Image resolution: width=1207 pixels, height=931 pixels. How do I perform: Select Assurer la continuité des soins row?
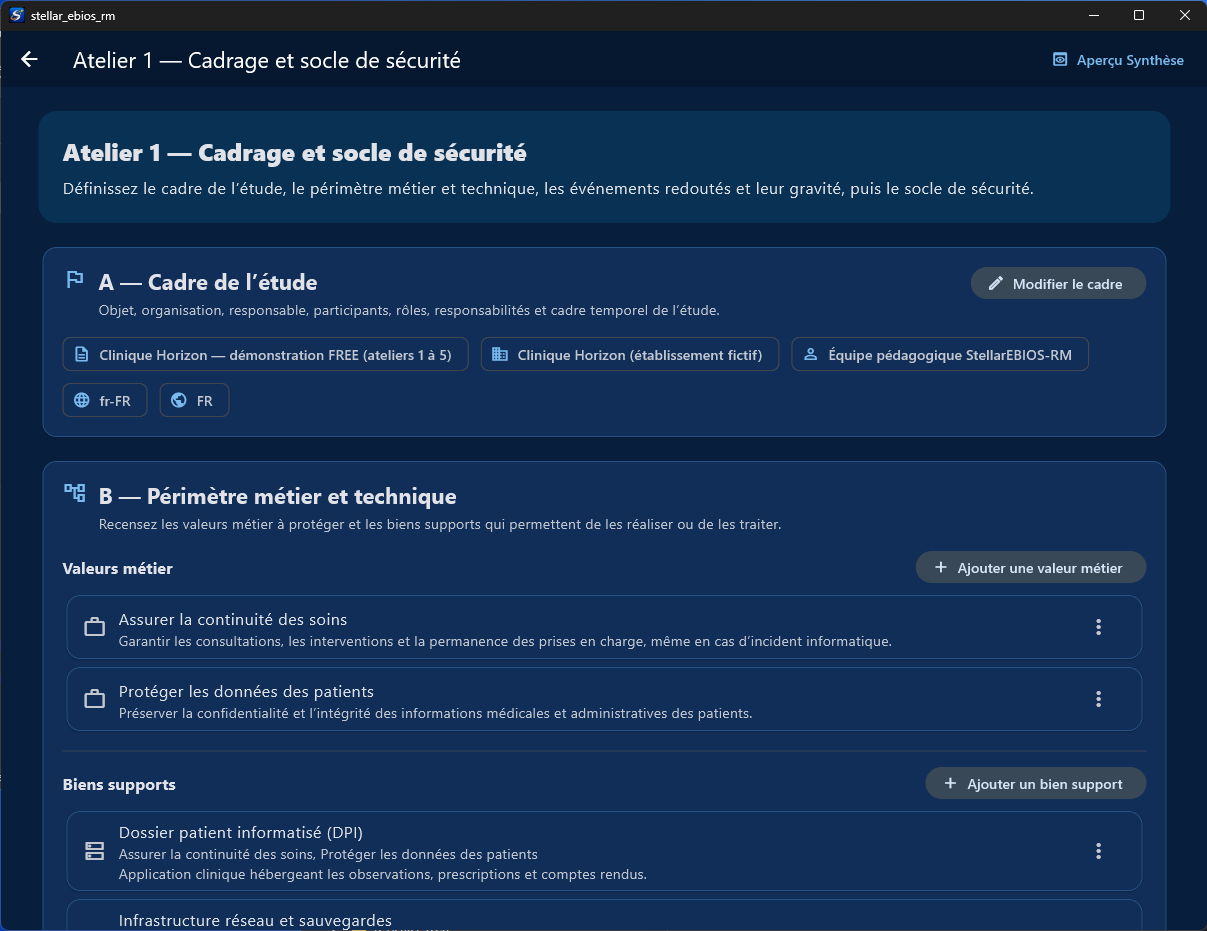click(604, 627)
